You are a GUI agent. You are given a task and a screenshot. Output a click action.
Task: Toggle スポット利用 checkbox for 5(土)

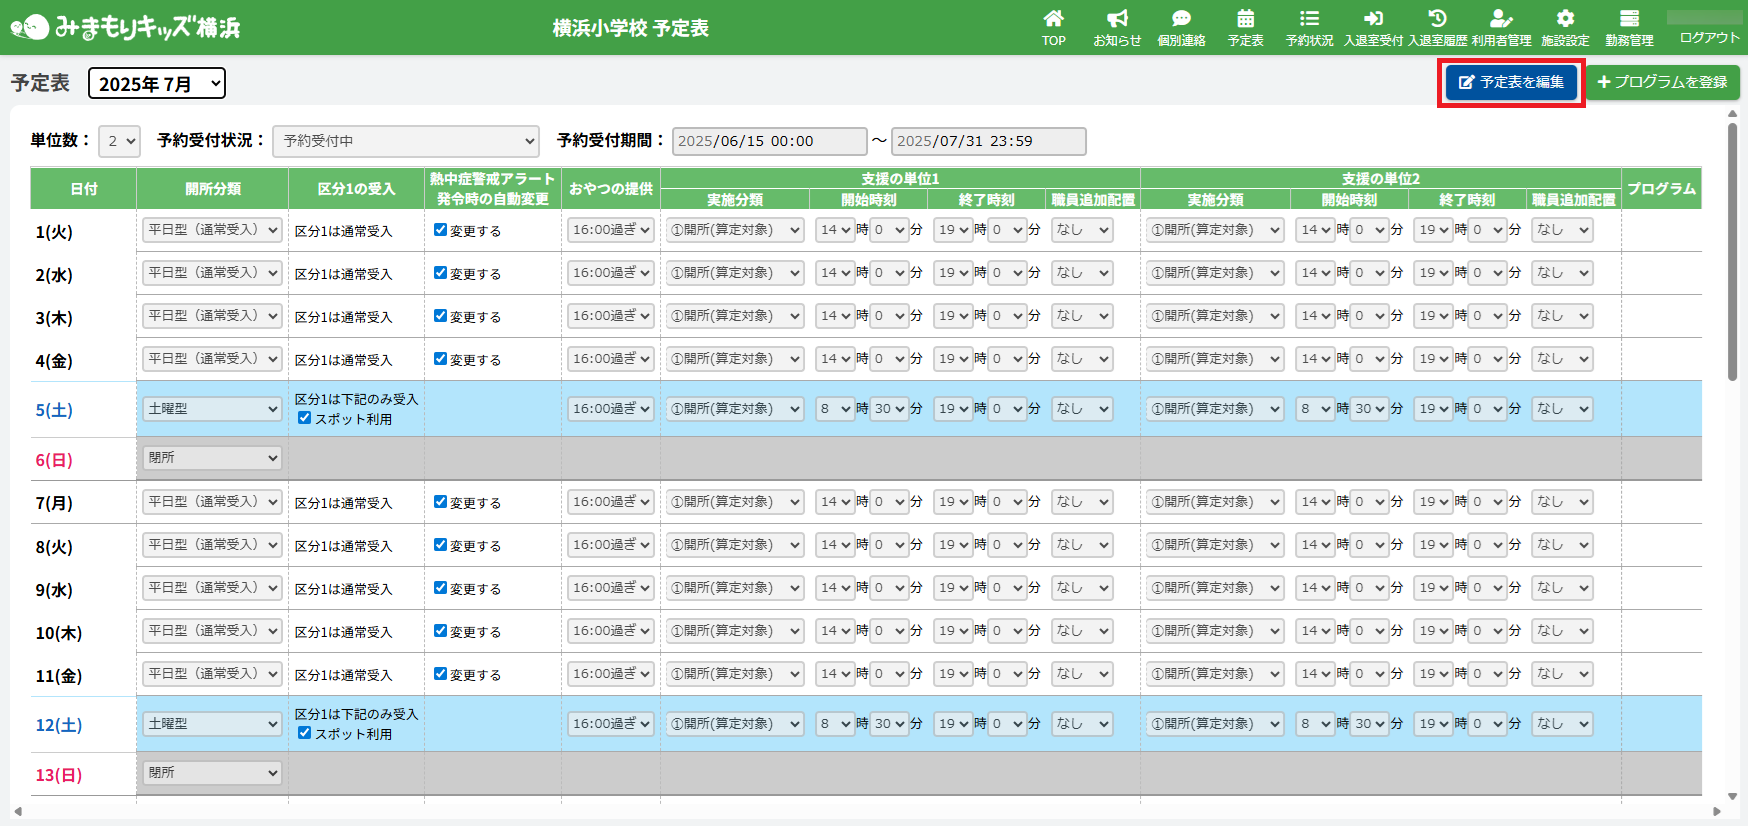tap(305, 418)
